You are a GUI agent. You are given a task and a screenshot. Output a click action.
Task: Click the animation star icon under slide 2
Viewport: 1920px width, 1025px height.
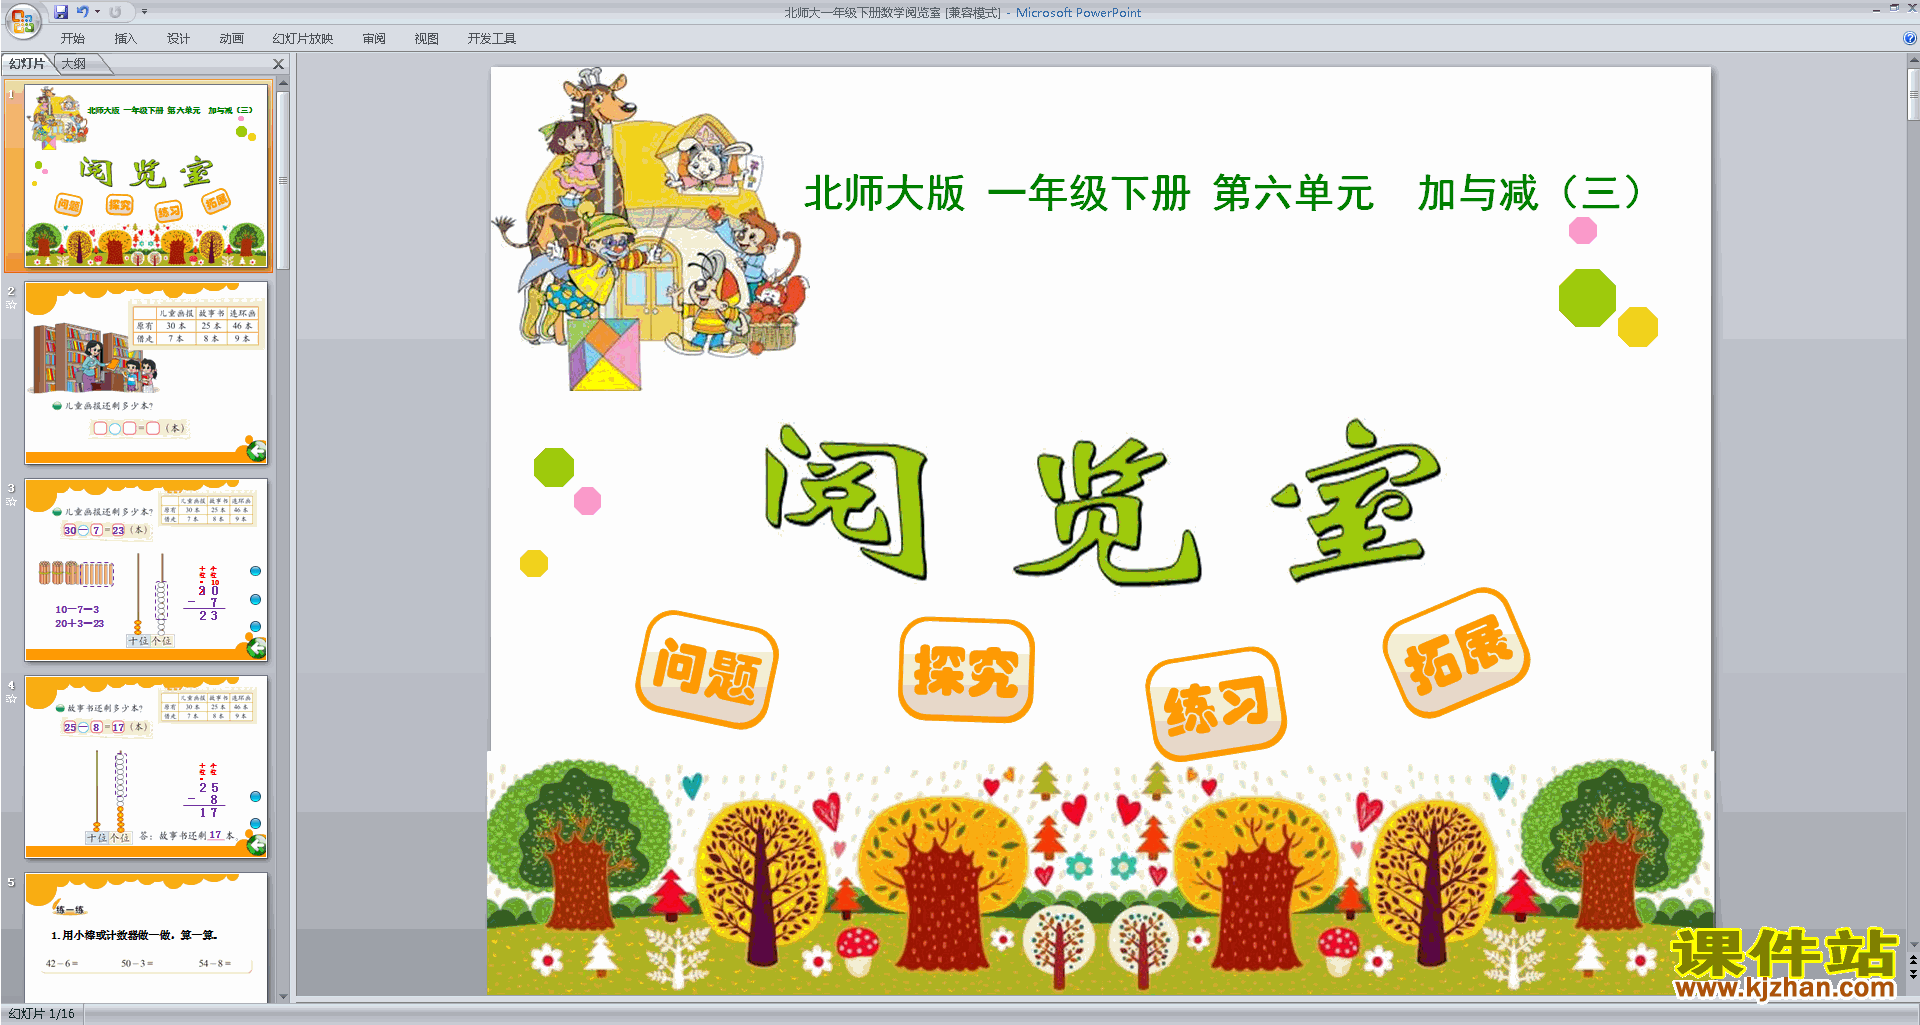(11, 304)
